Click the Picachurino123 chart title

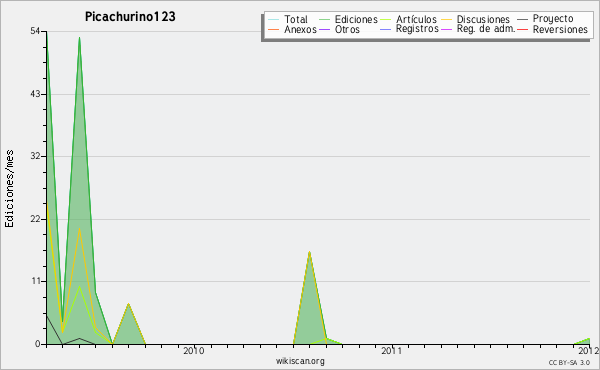130,16
